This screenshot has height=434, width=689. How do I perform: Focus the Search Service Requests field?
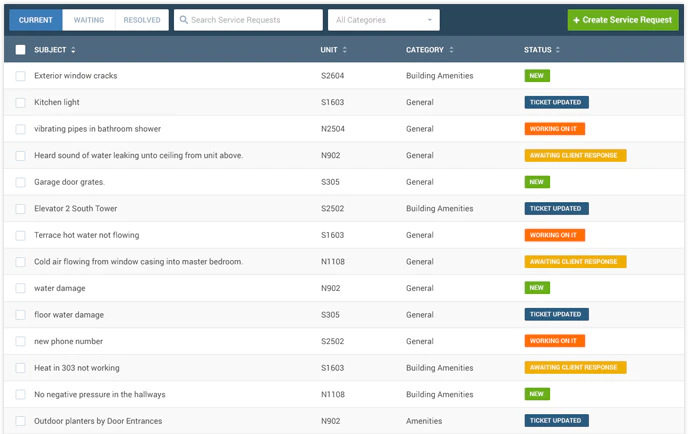pyautogui.click(x=248, y=20)
